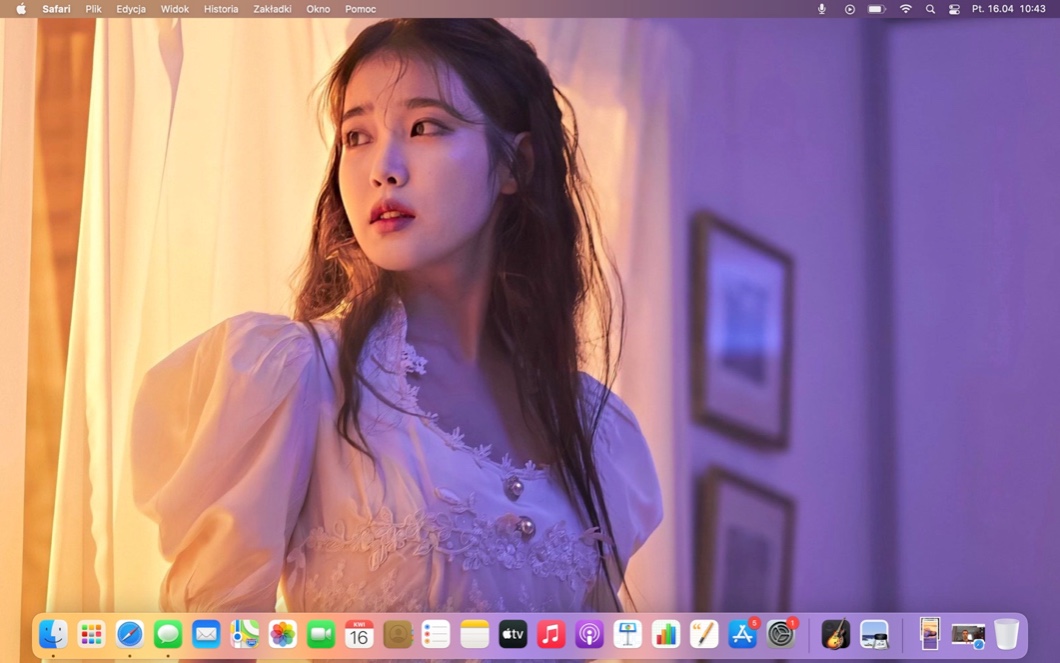
Task: Expand the battery status menu
Action: click(x=877, y=9)
